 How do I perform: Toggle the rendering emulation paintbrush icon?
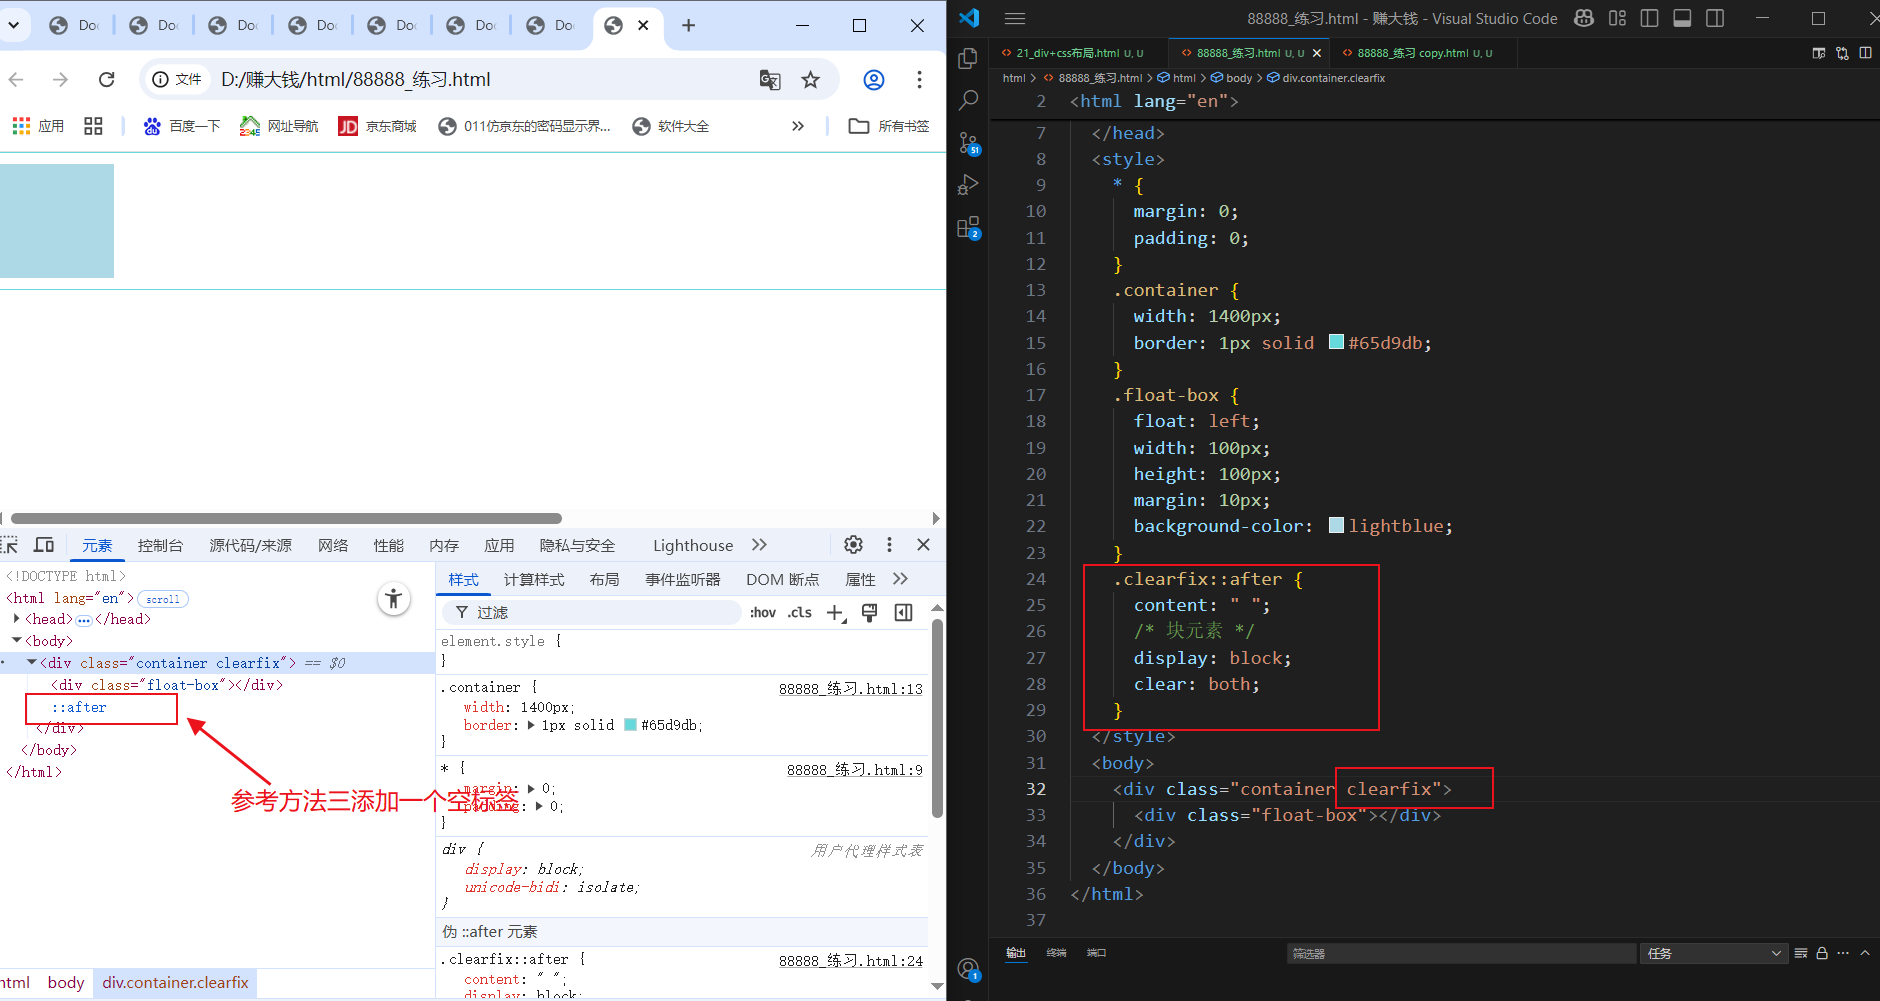(x=869, y=613)
